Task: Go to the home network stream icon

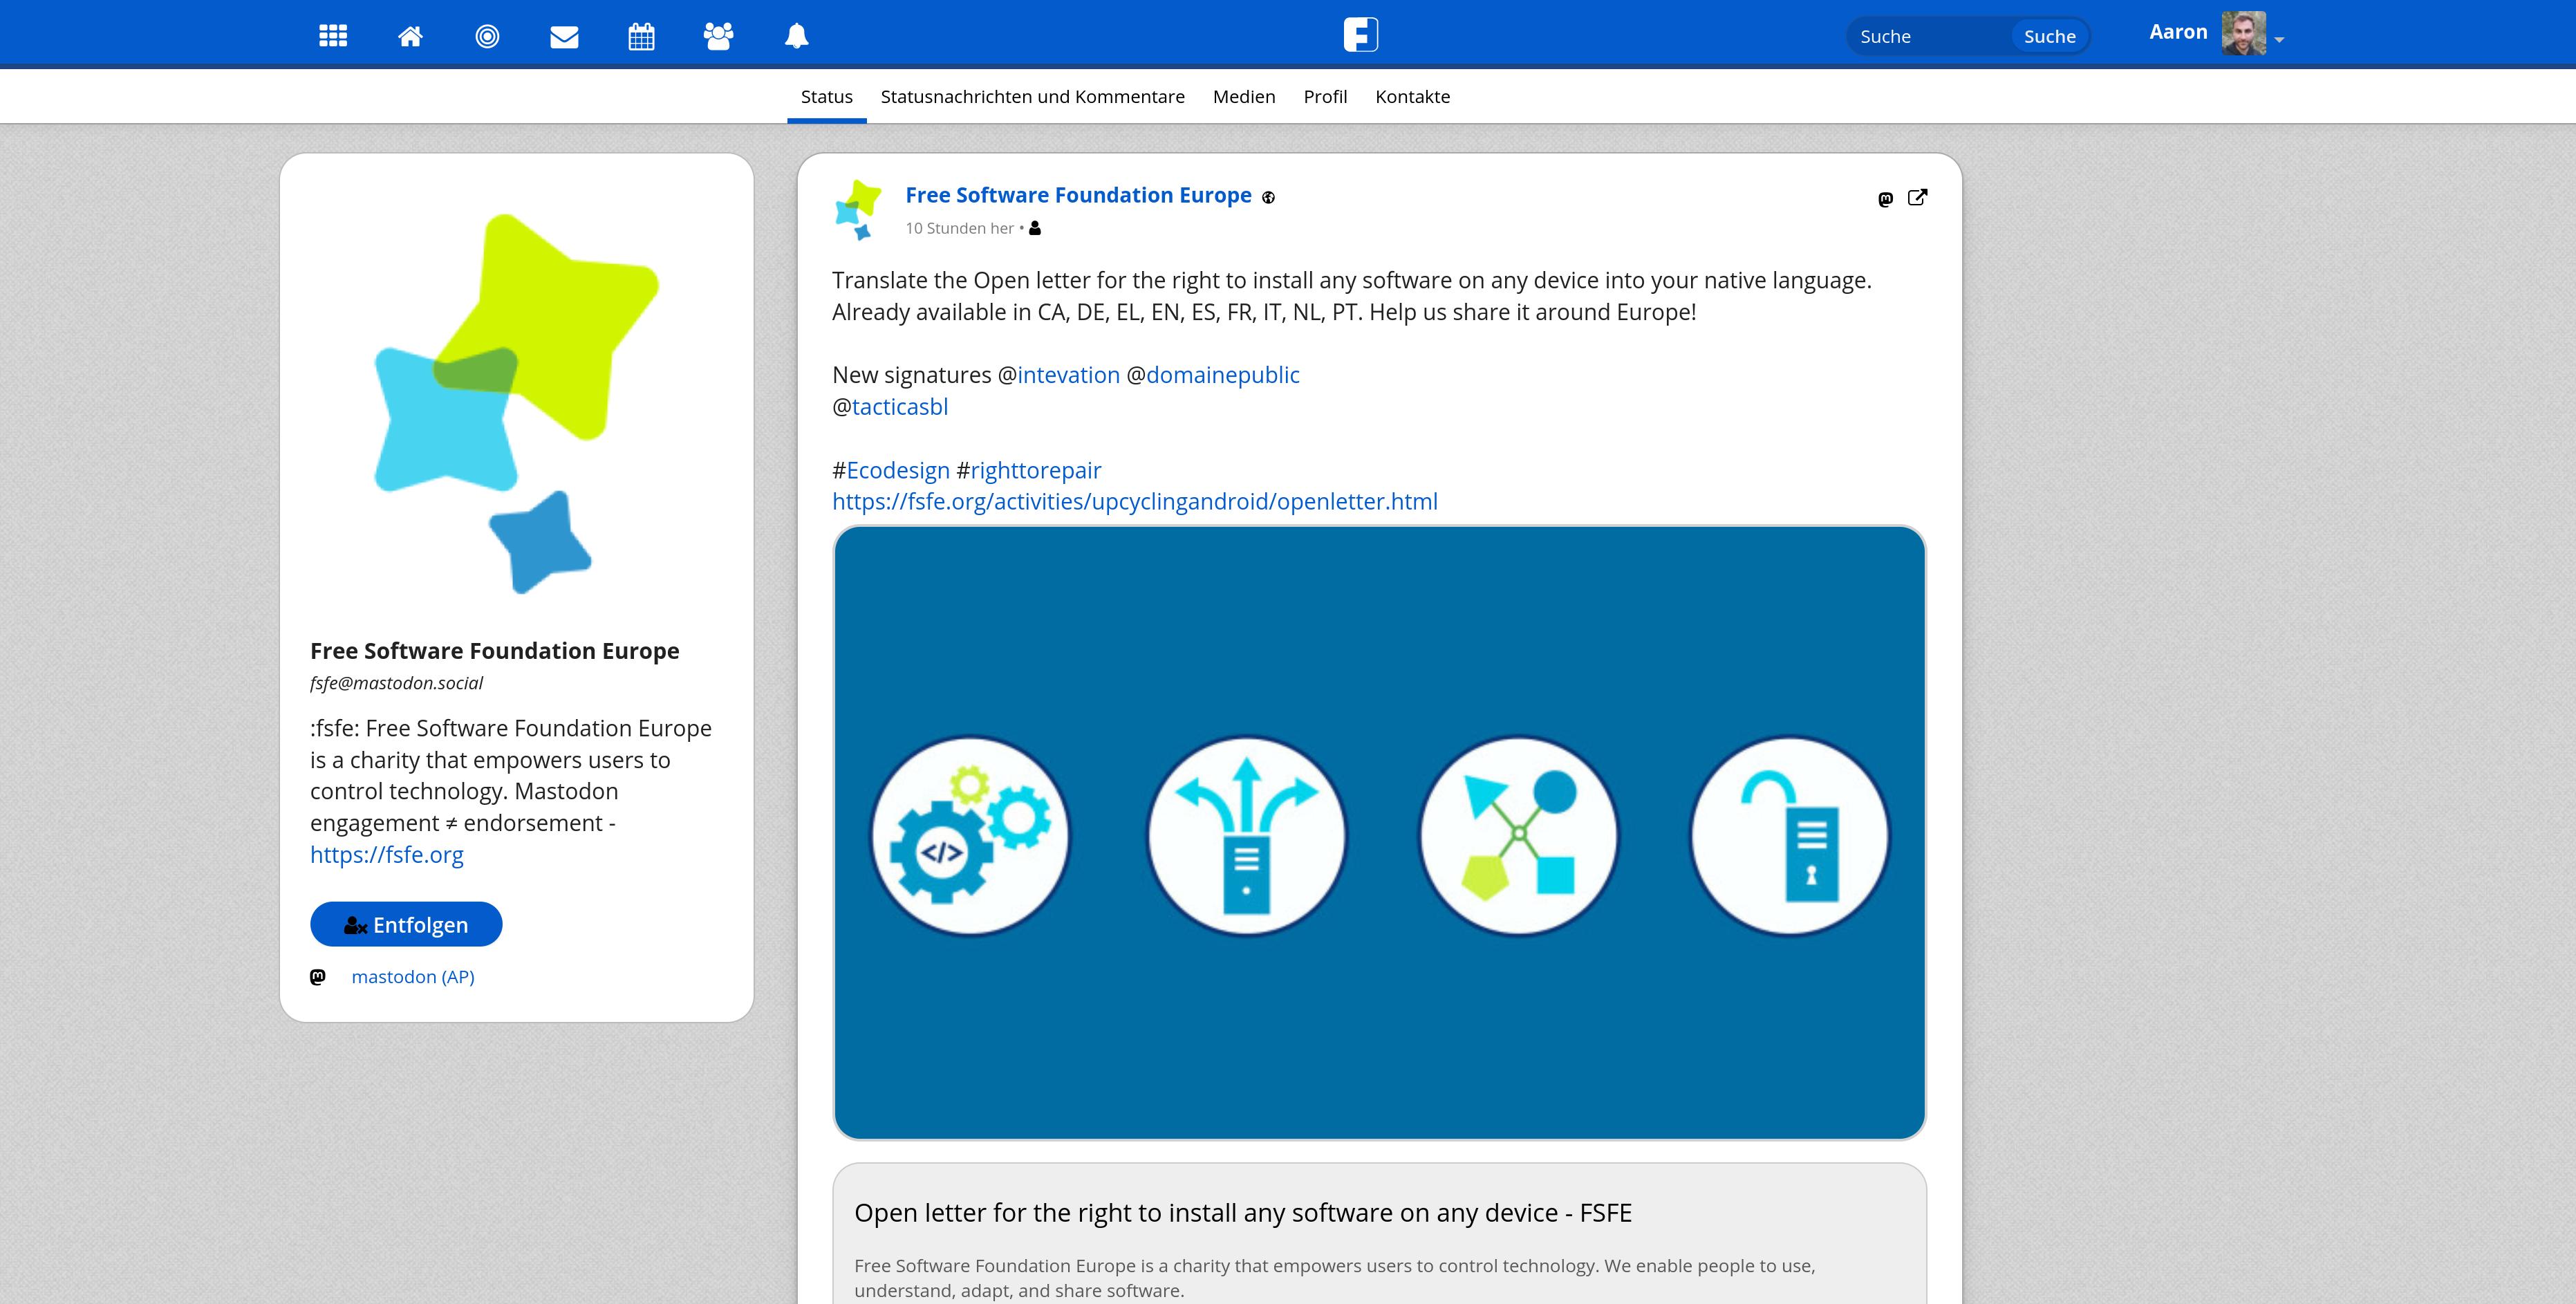Action: point(410,36)
